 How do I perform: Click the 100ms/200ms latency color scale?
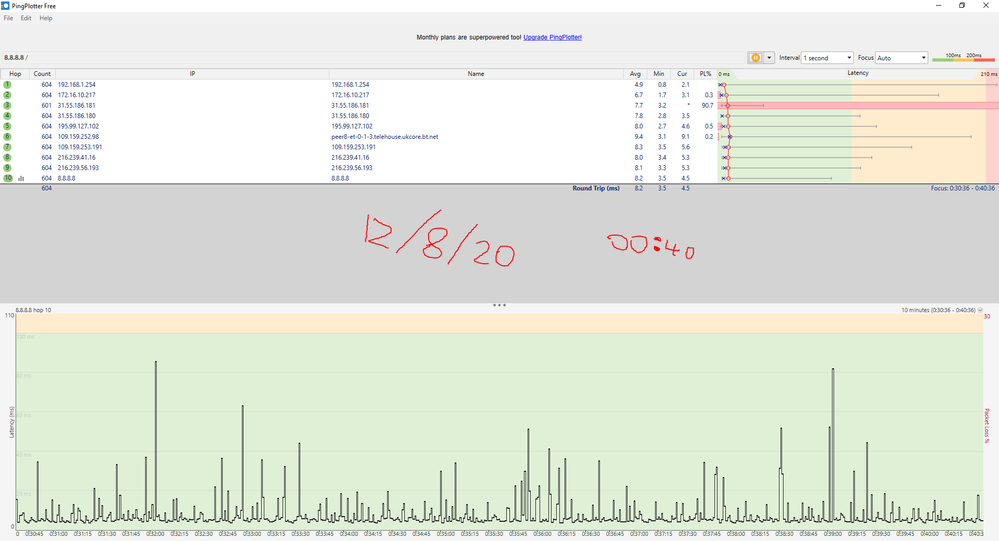pos(961,58)
